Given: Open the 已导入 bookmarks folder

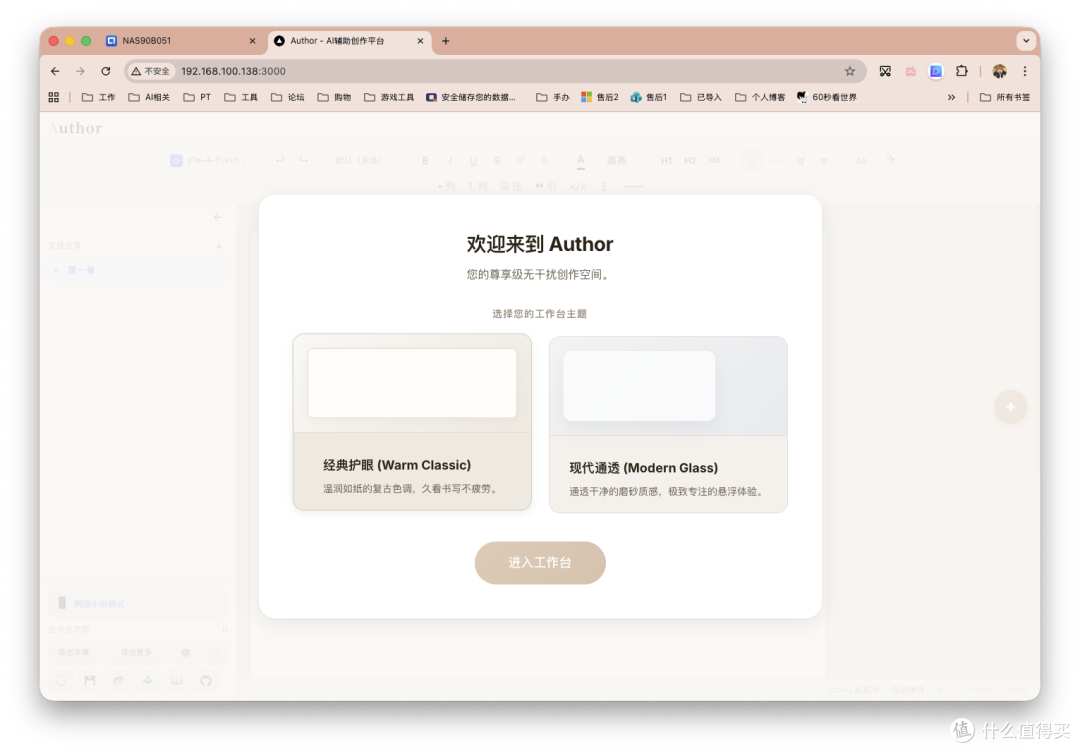Looking at the screenshot, I should 700,97.
